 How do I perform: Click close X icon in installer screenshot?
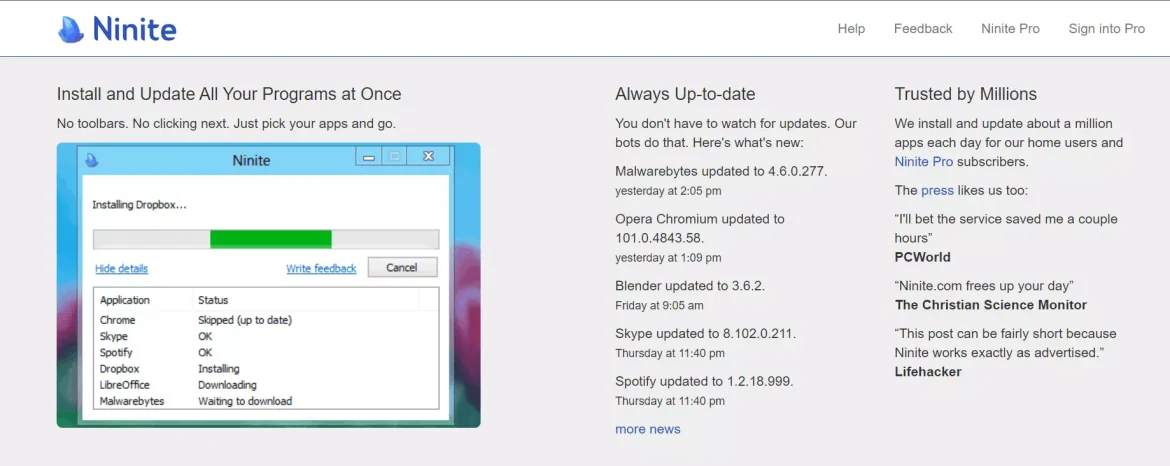[x=428, y=157]
